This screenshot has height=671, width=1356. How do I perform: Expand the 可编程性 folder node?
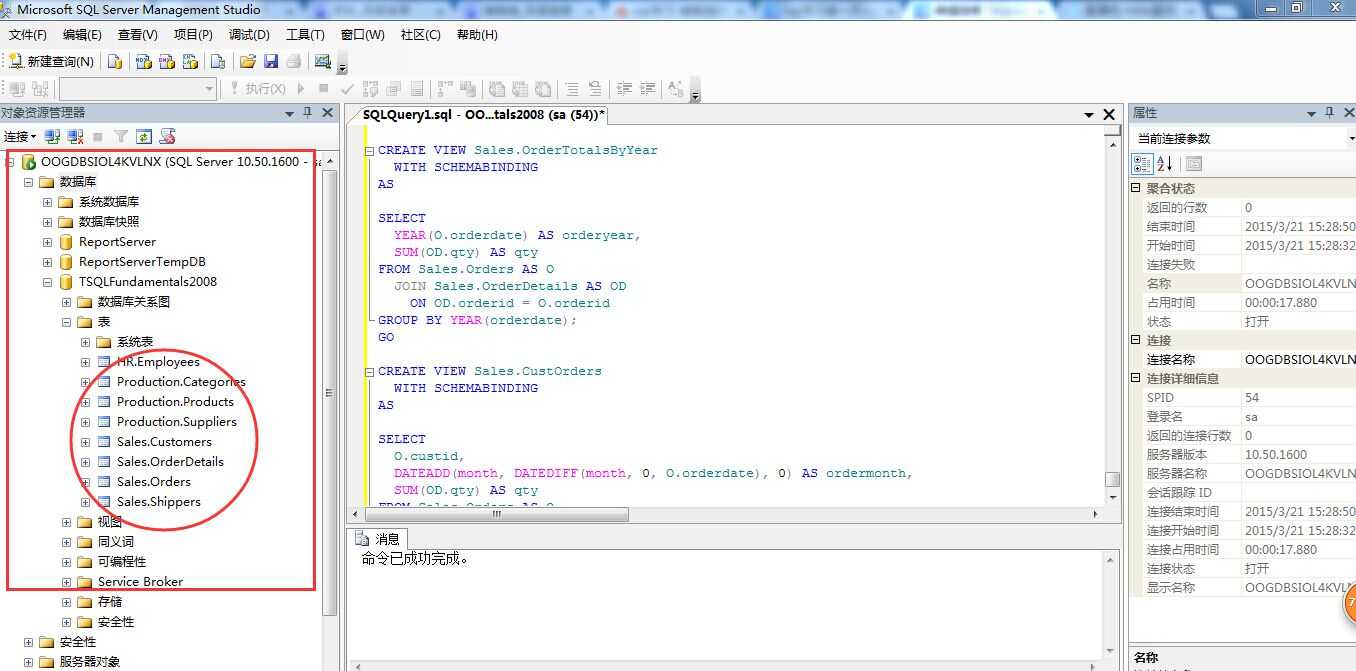click(x=66, y=562)
